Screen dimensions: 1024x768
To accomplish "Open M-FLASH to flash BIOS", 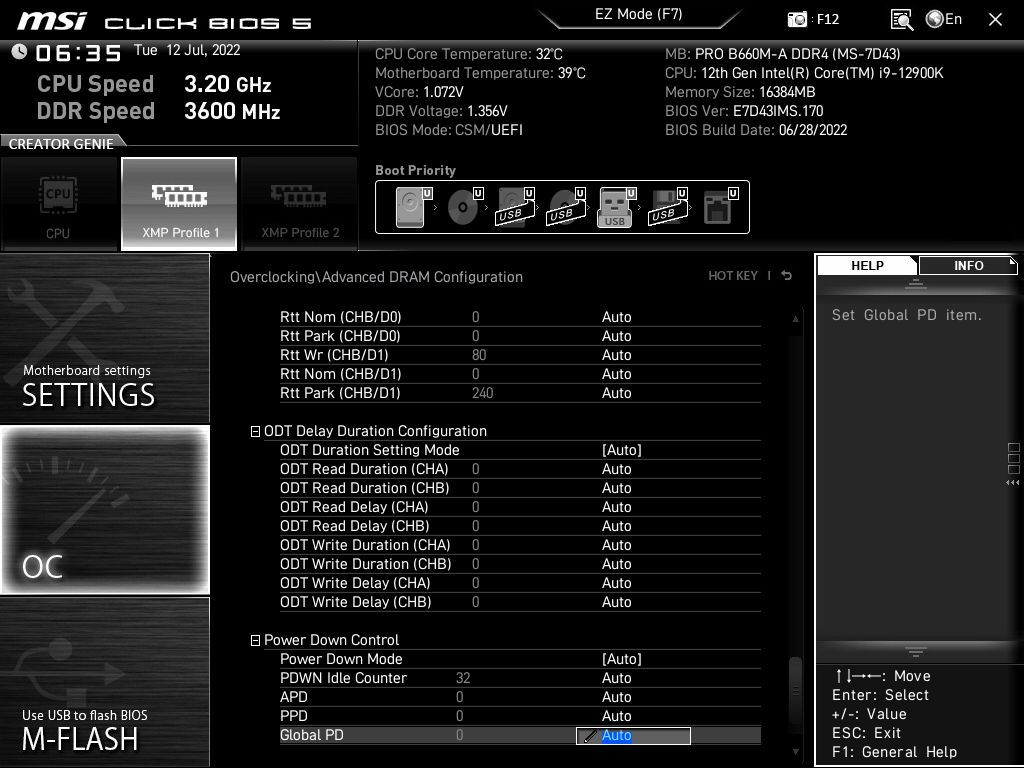I will coord(105,682).
